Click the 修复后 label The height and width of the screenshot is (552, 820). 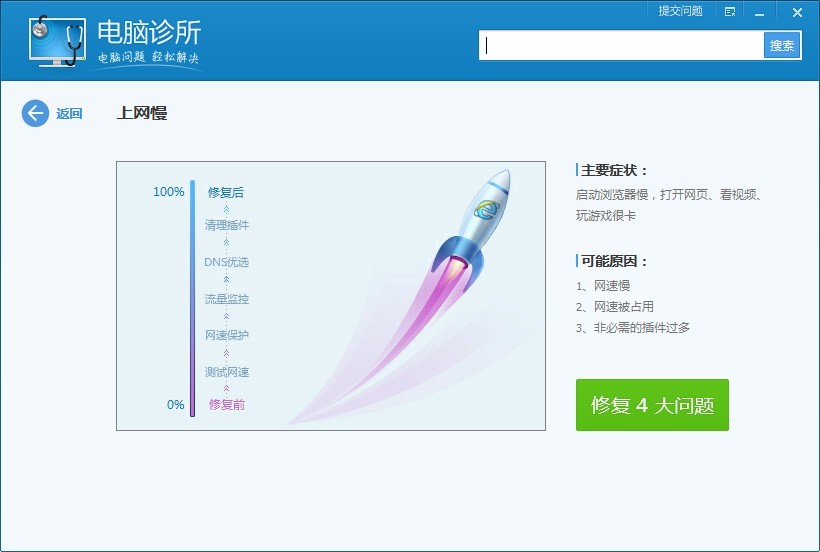(226, 192)
